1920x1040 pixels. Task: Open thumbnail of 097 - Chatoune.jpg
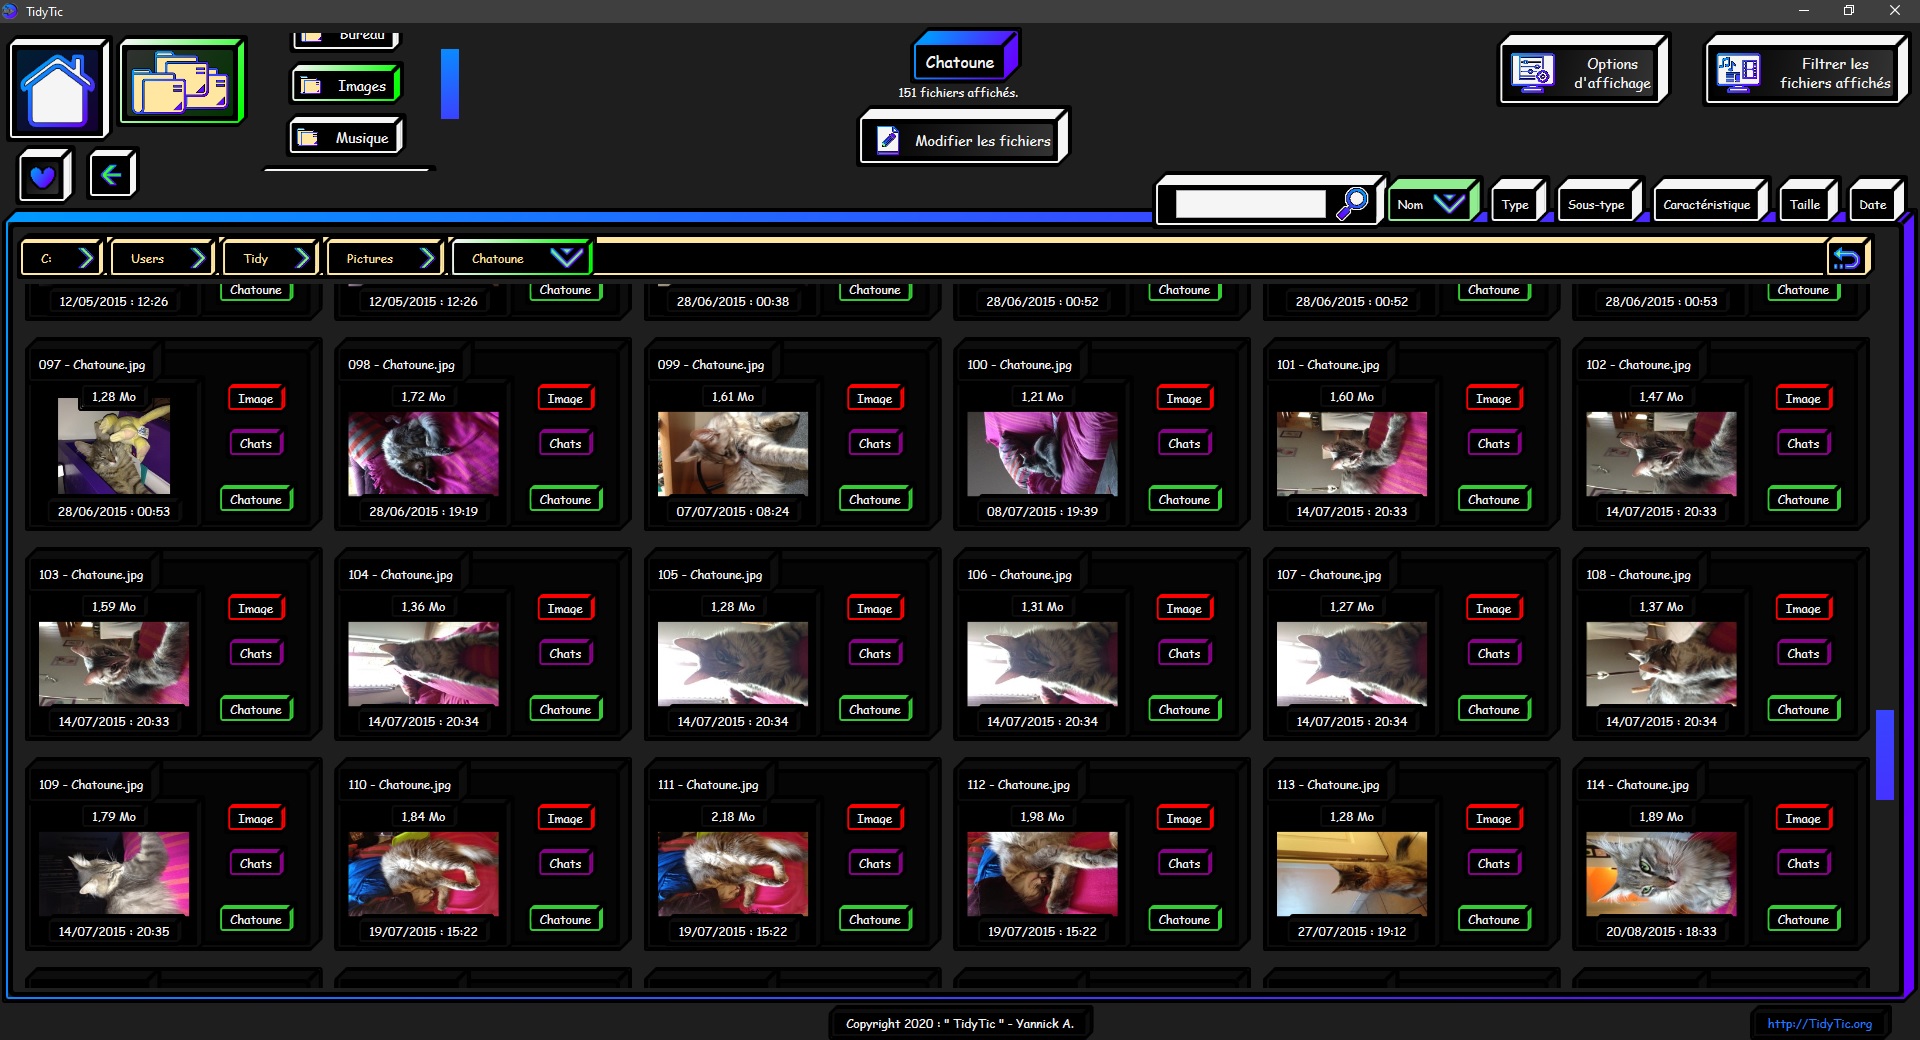113,446
